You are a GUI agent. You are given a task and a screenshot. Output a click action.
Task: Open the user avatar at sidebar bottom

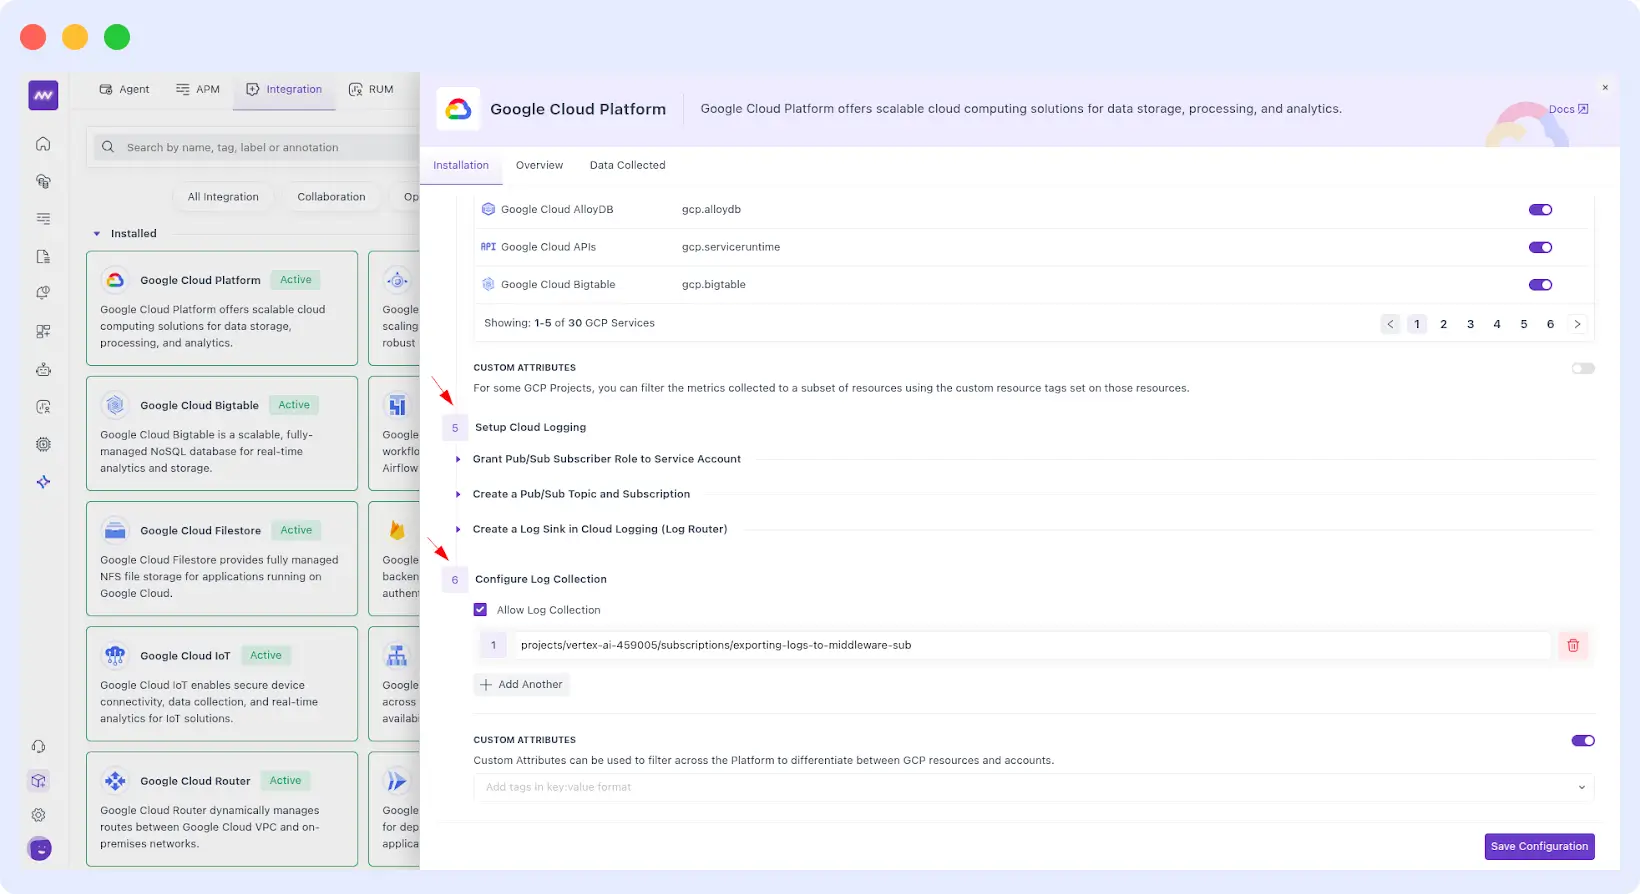[x=40, y=849]
